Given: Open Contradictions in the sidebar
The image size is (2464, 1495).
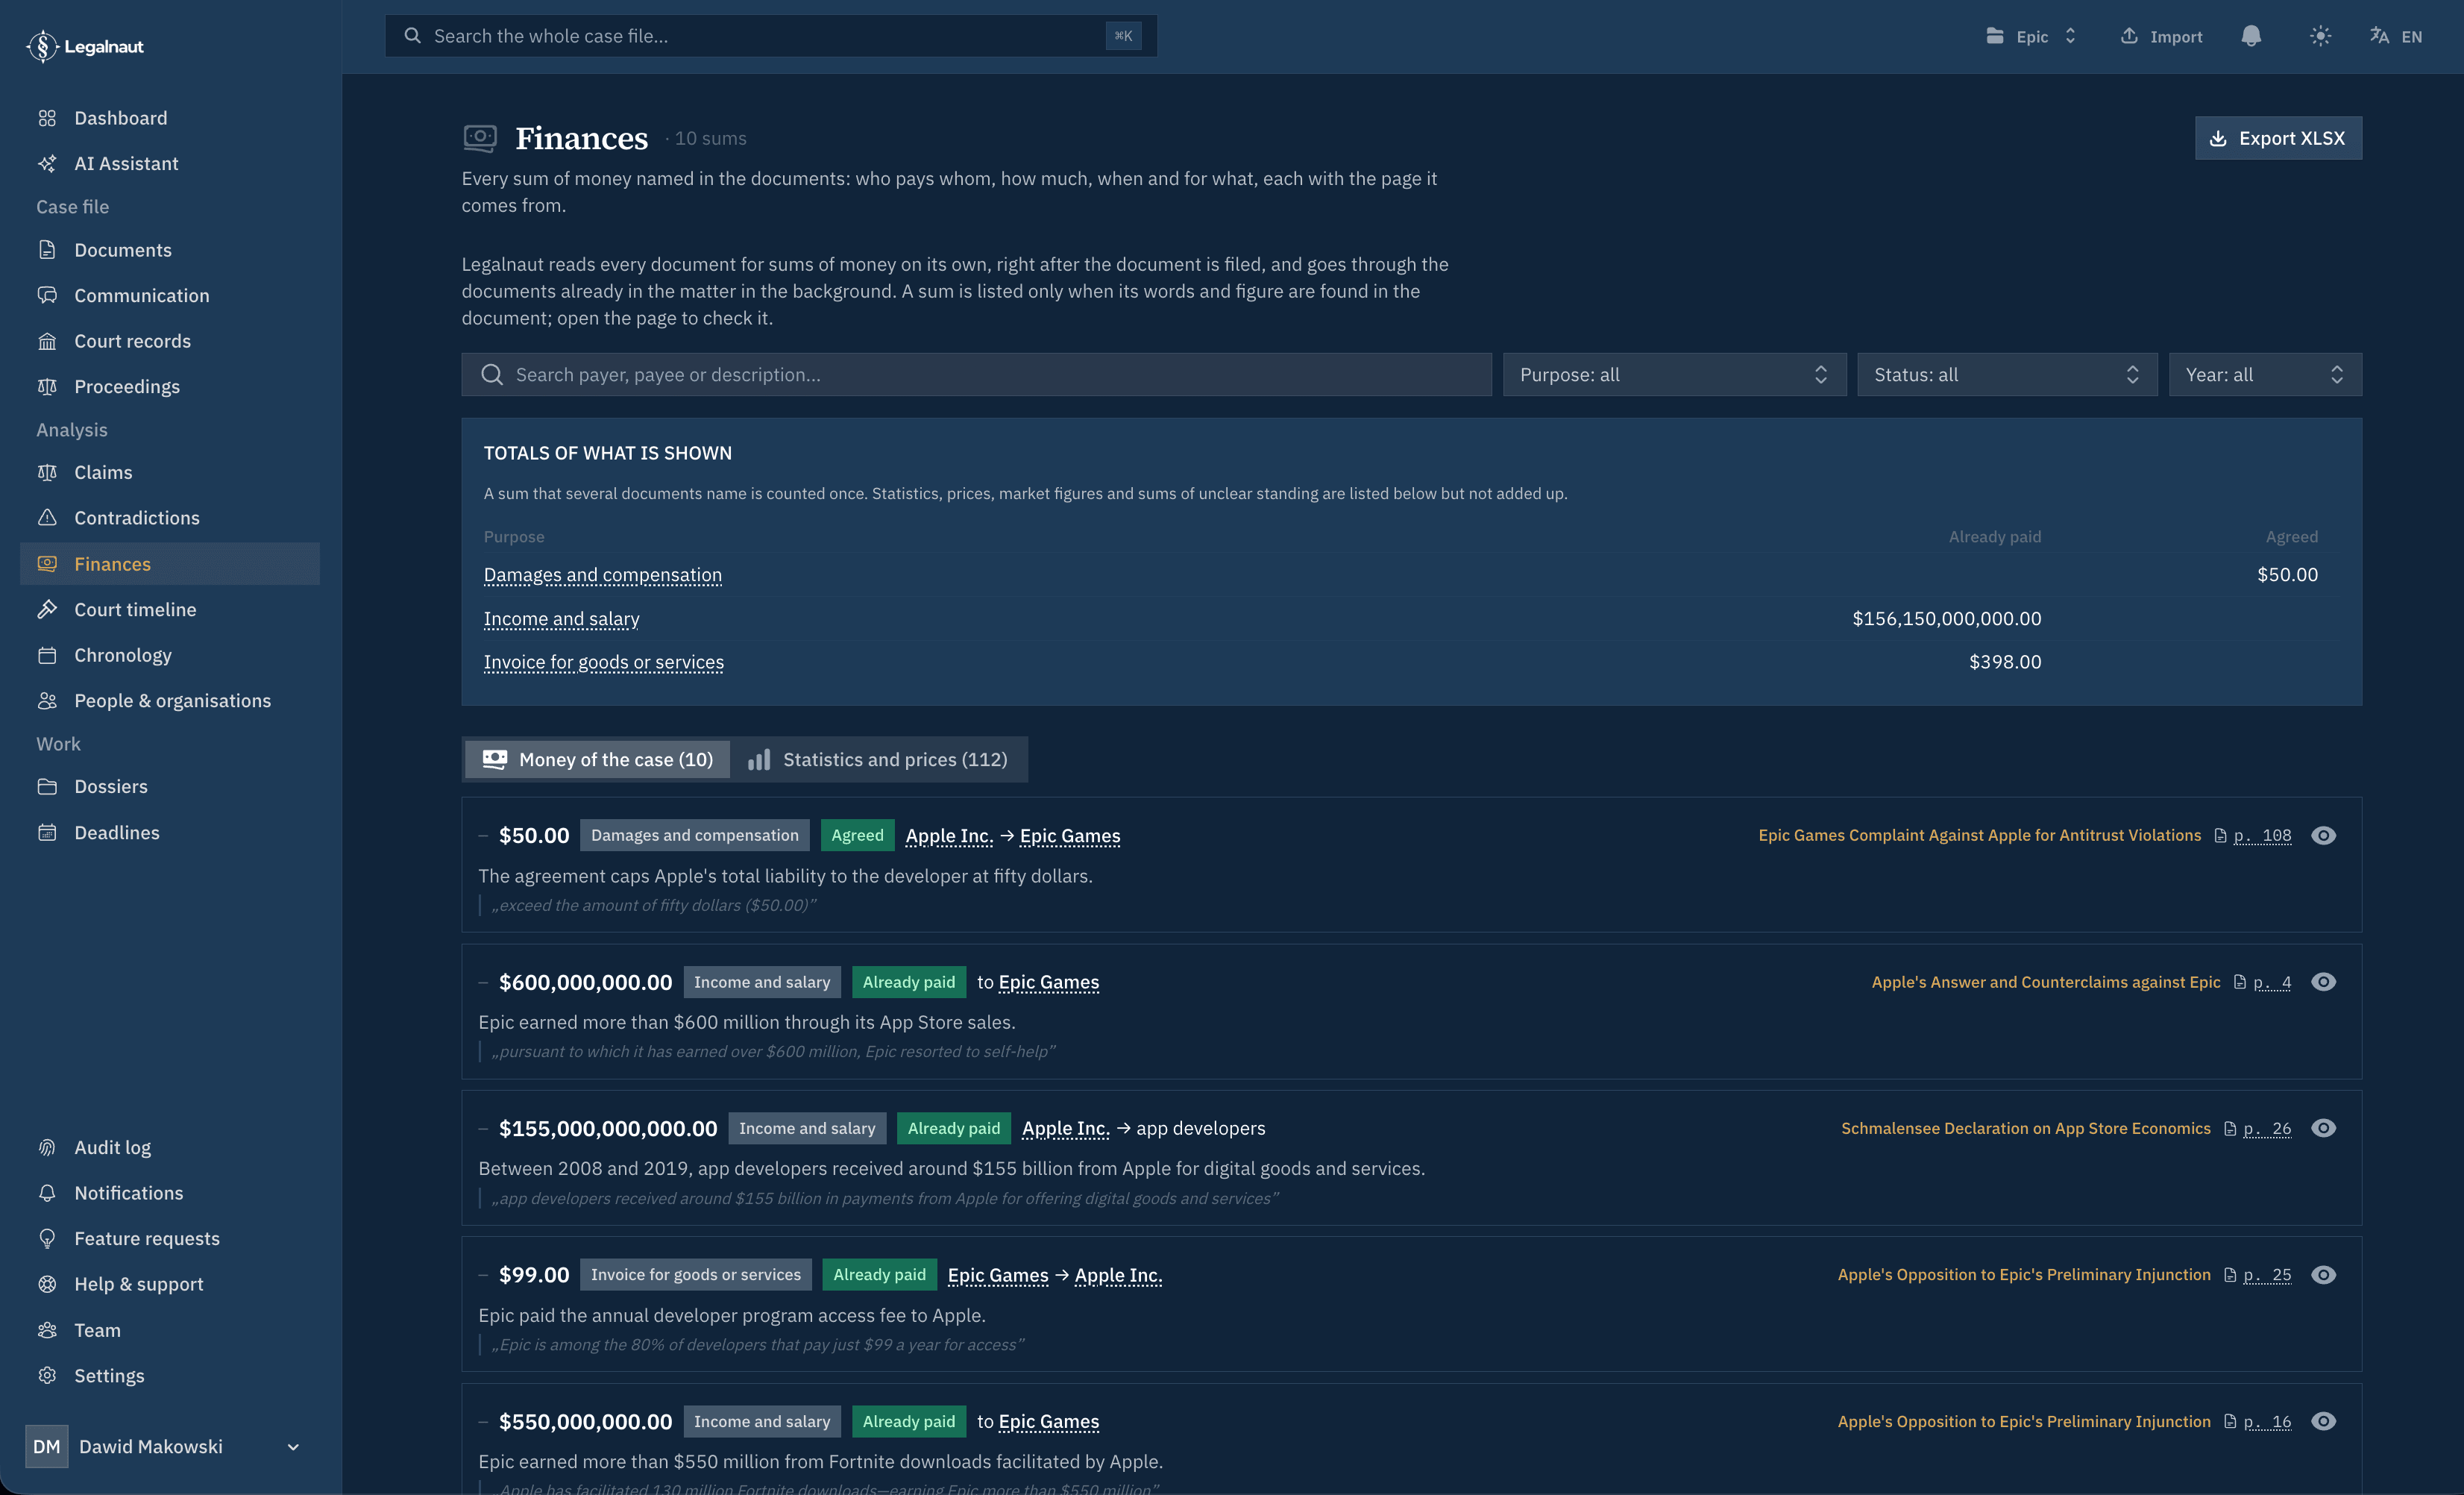Looking at the screenshot, I should (x=170, y=518).
